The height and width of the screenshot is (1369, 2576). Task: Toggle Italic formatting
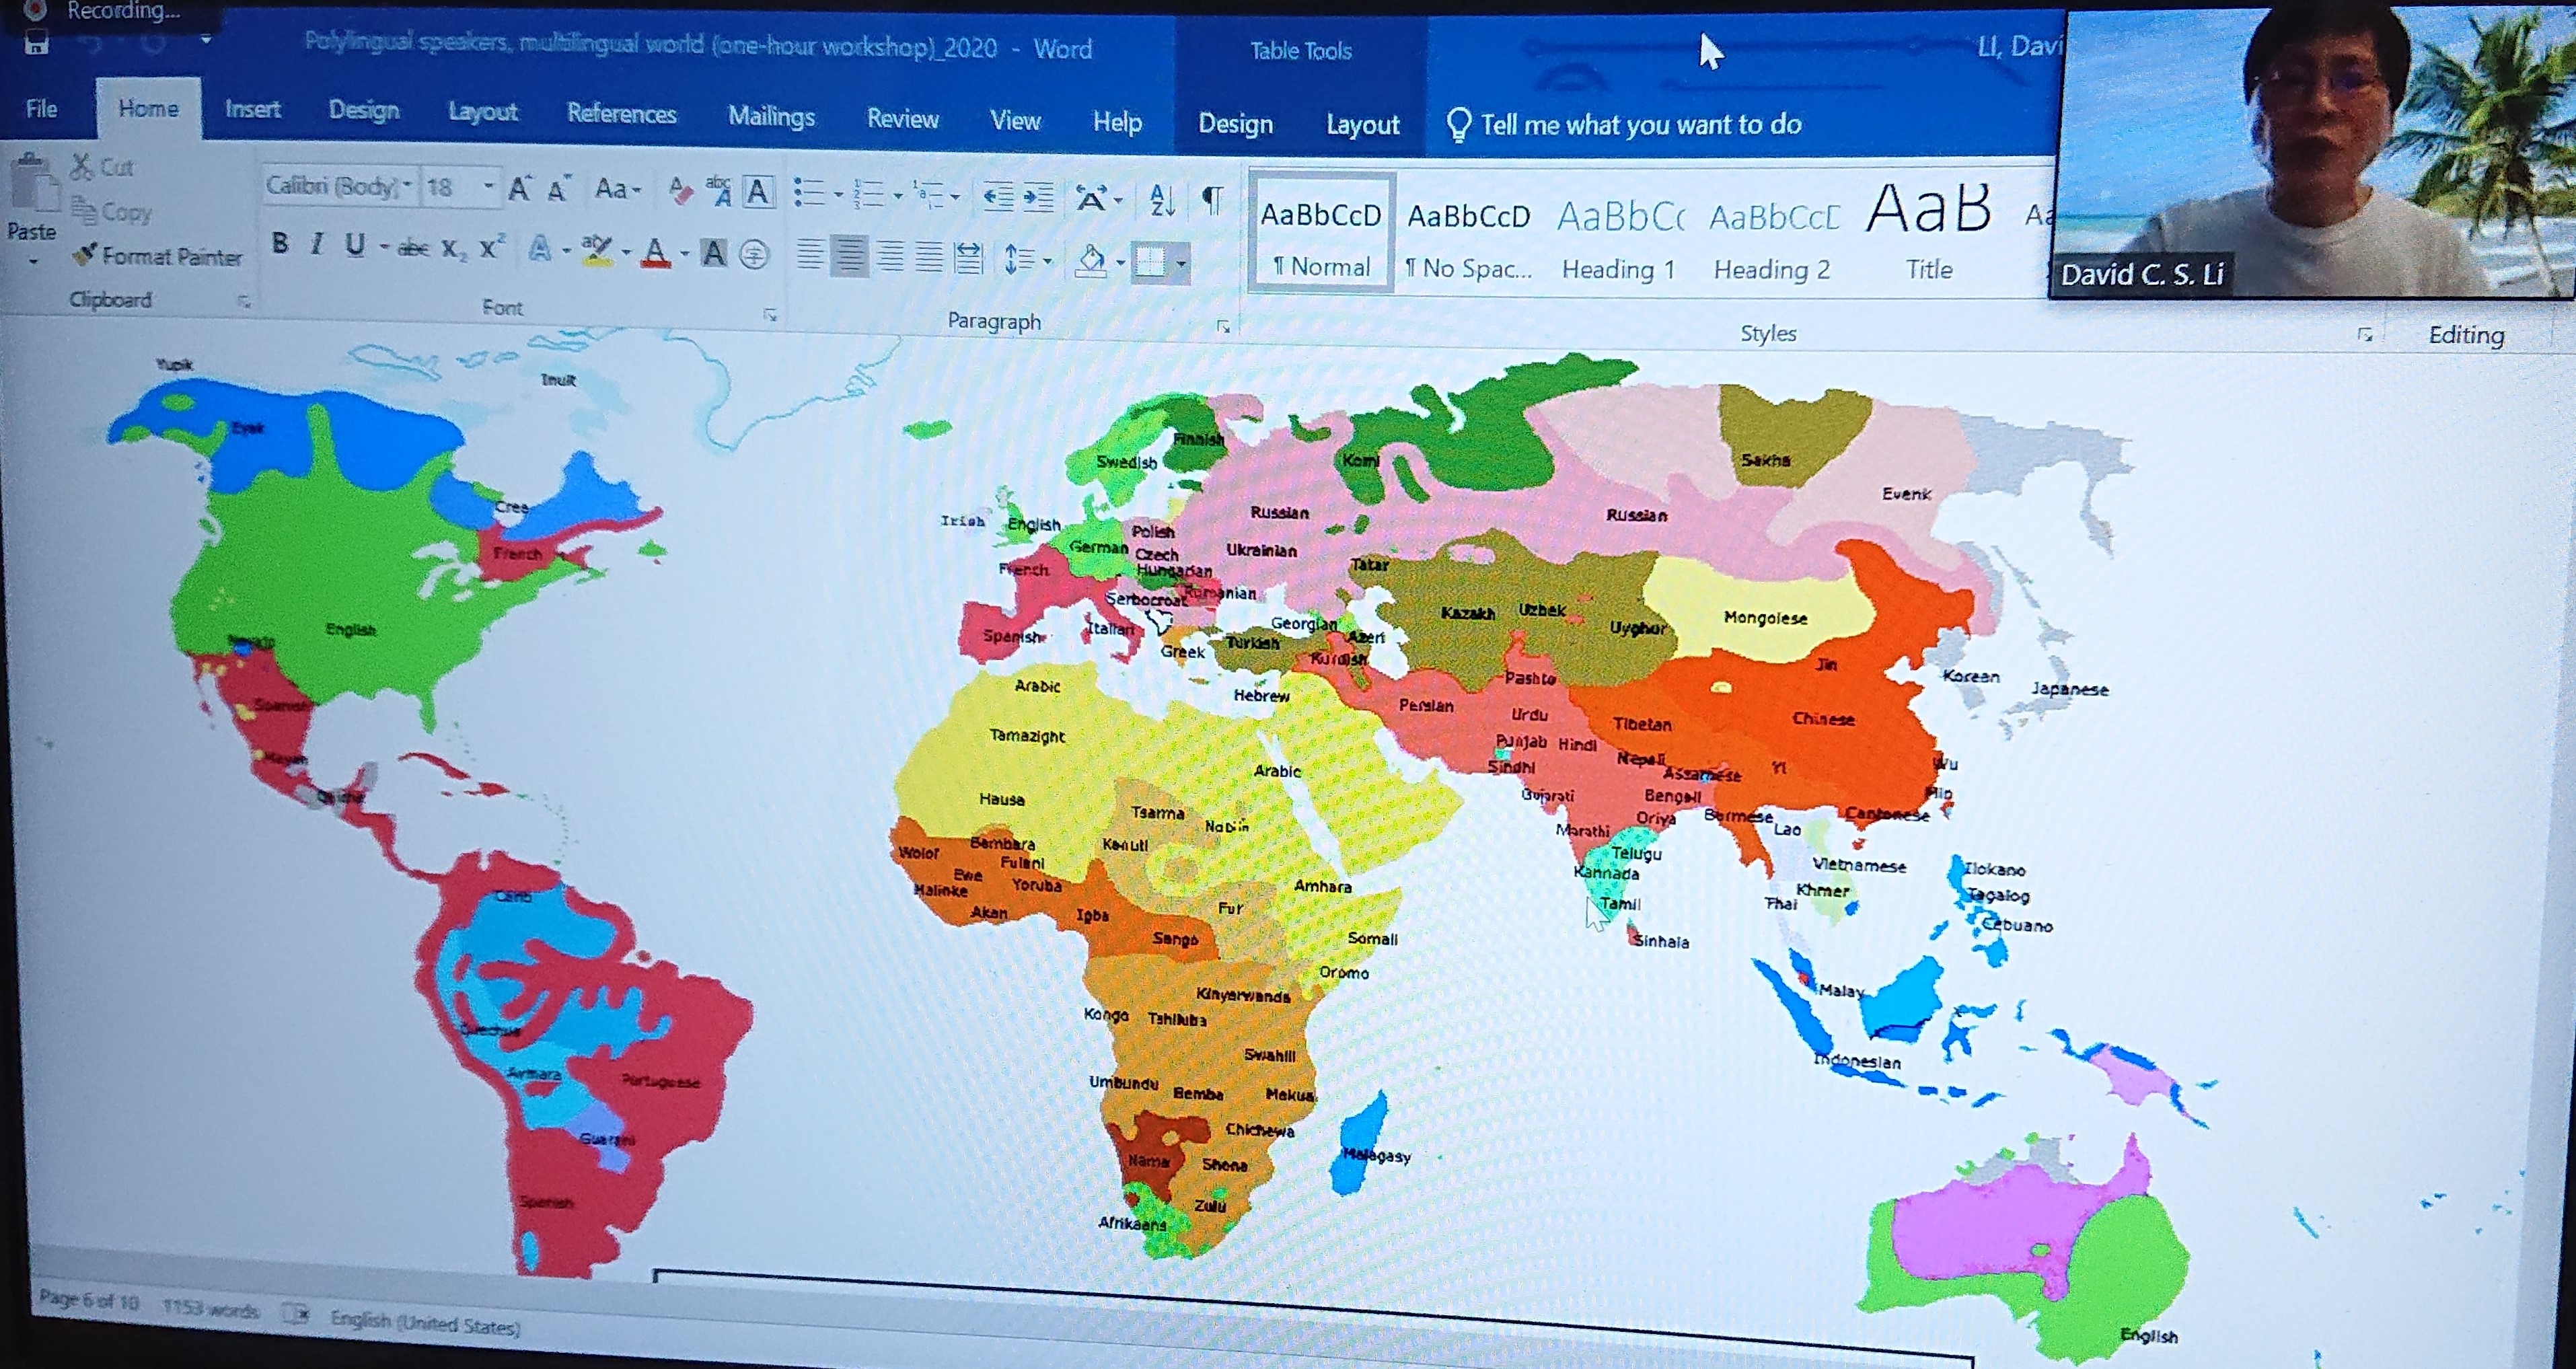317,244
